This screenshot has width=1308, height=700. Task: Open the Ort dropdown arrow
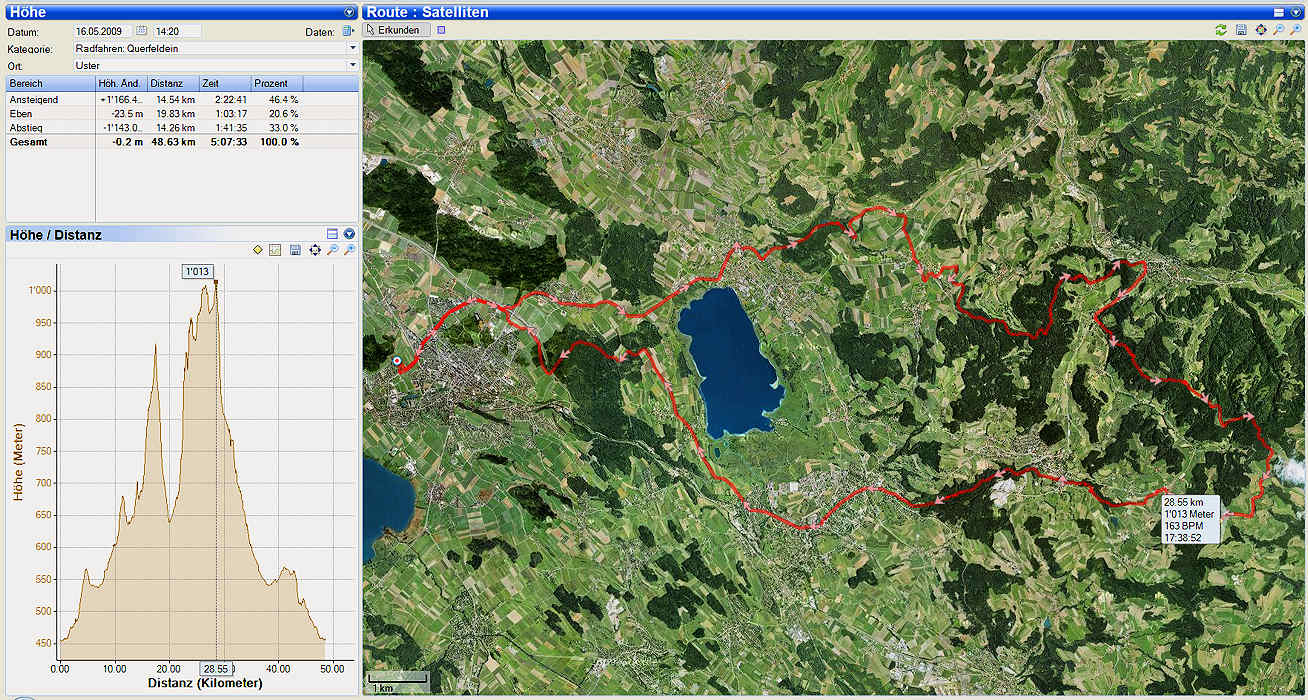click(x=352, y=65)
